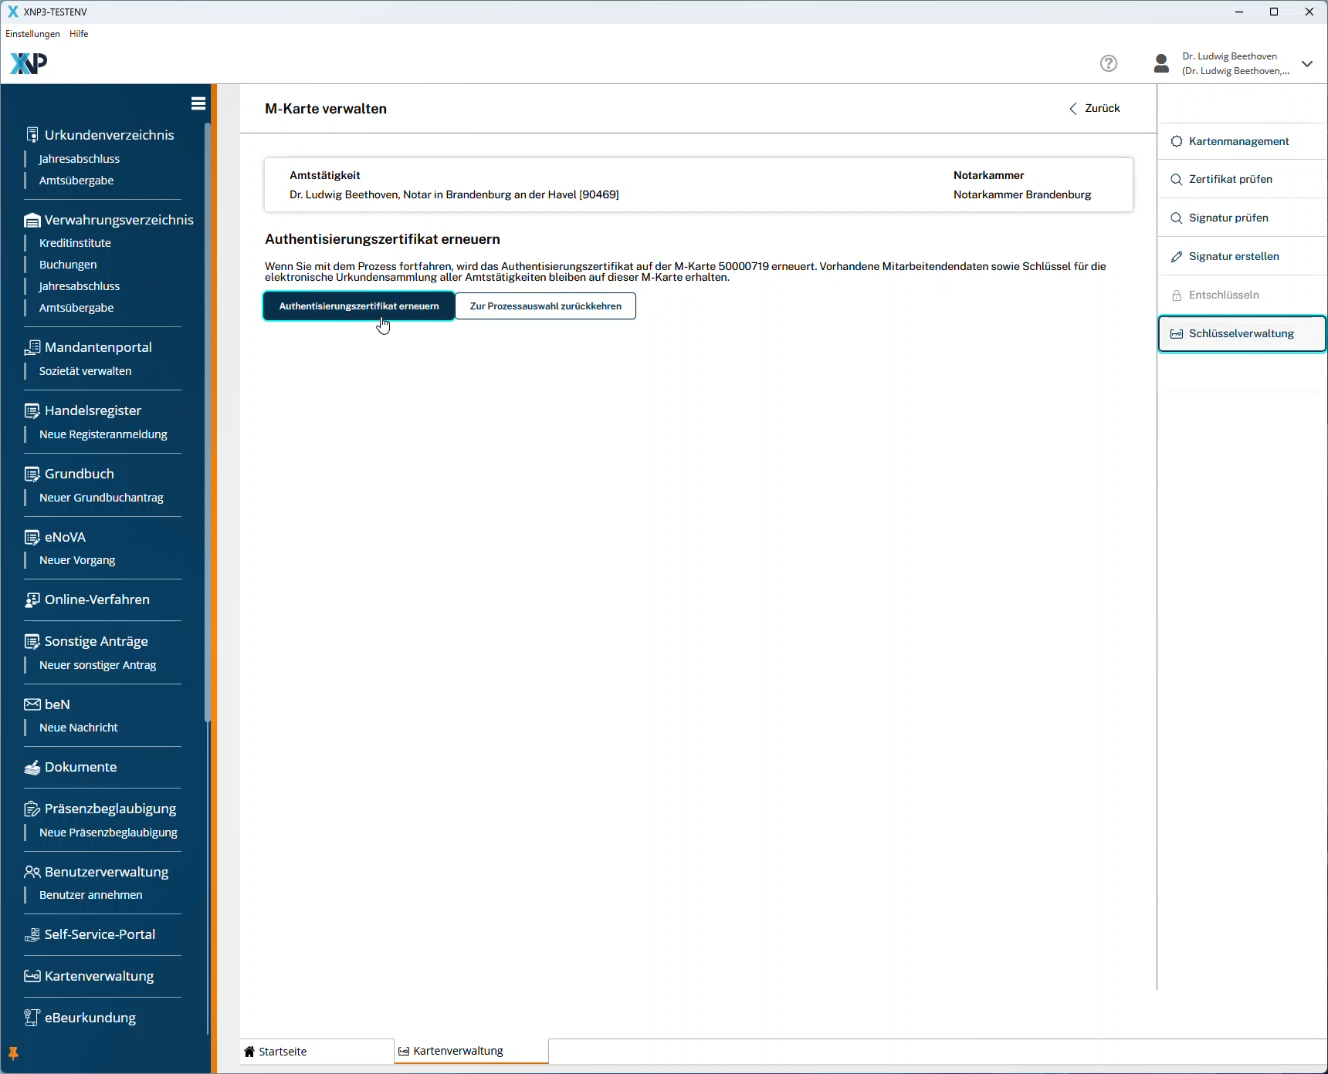Click the sidebar vertical scrollbar

[x=208, y=420]
